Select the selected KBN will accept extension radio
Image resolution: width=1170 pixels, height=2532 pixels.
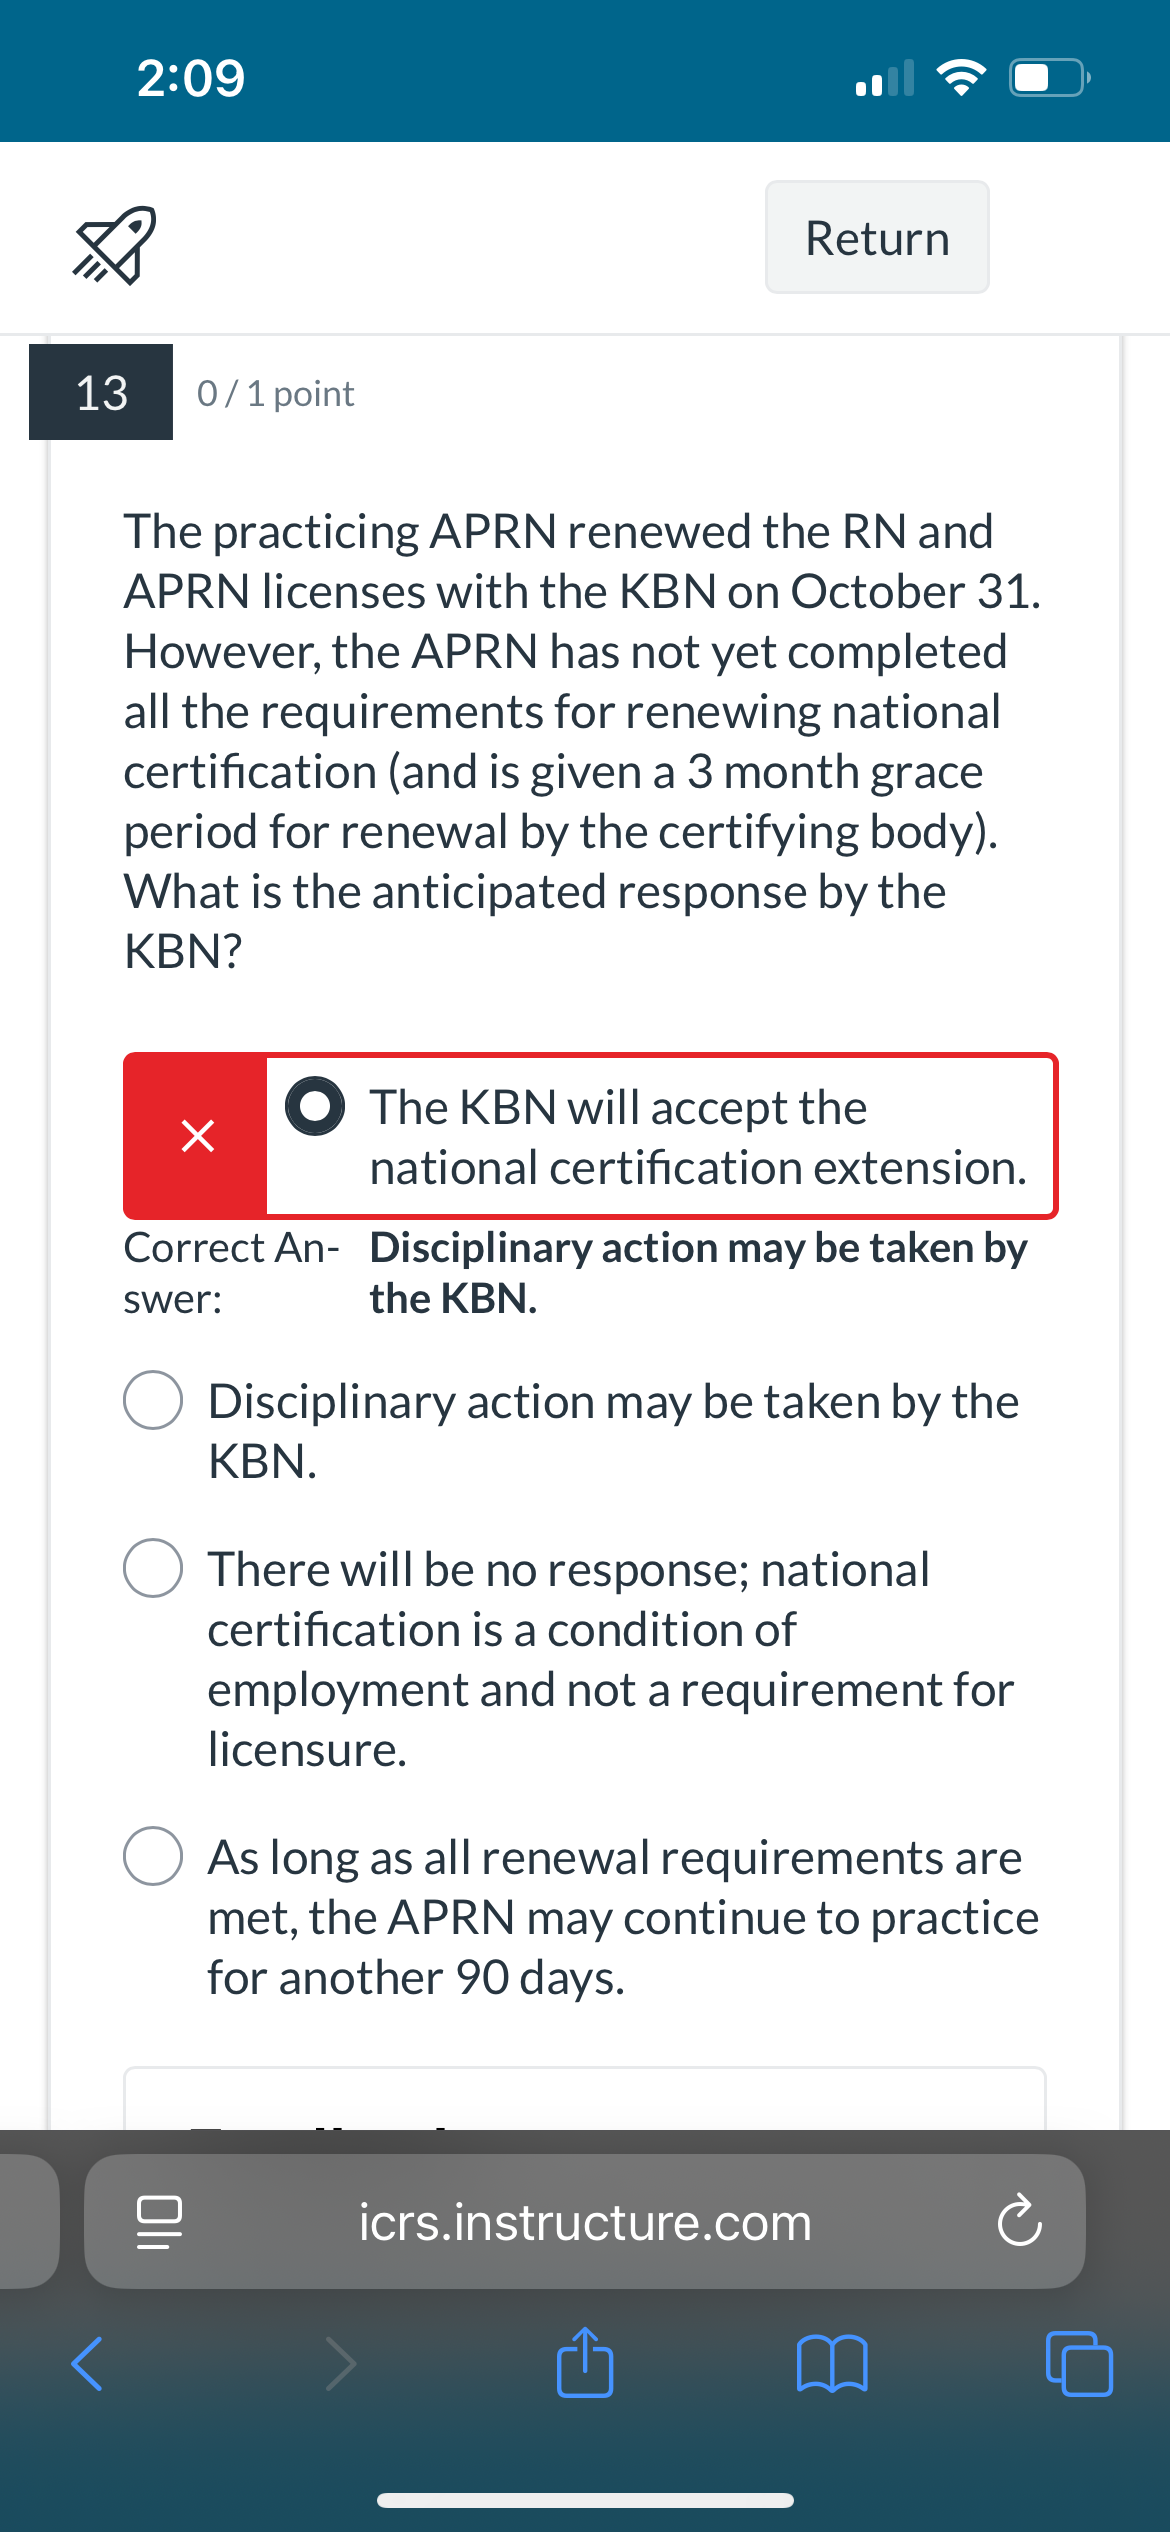click(x=315, y=1106)
